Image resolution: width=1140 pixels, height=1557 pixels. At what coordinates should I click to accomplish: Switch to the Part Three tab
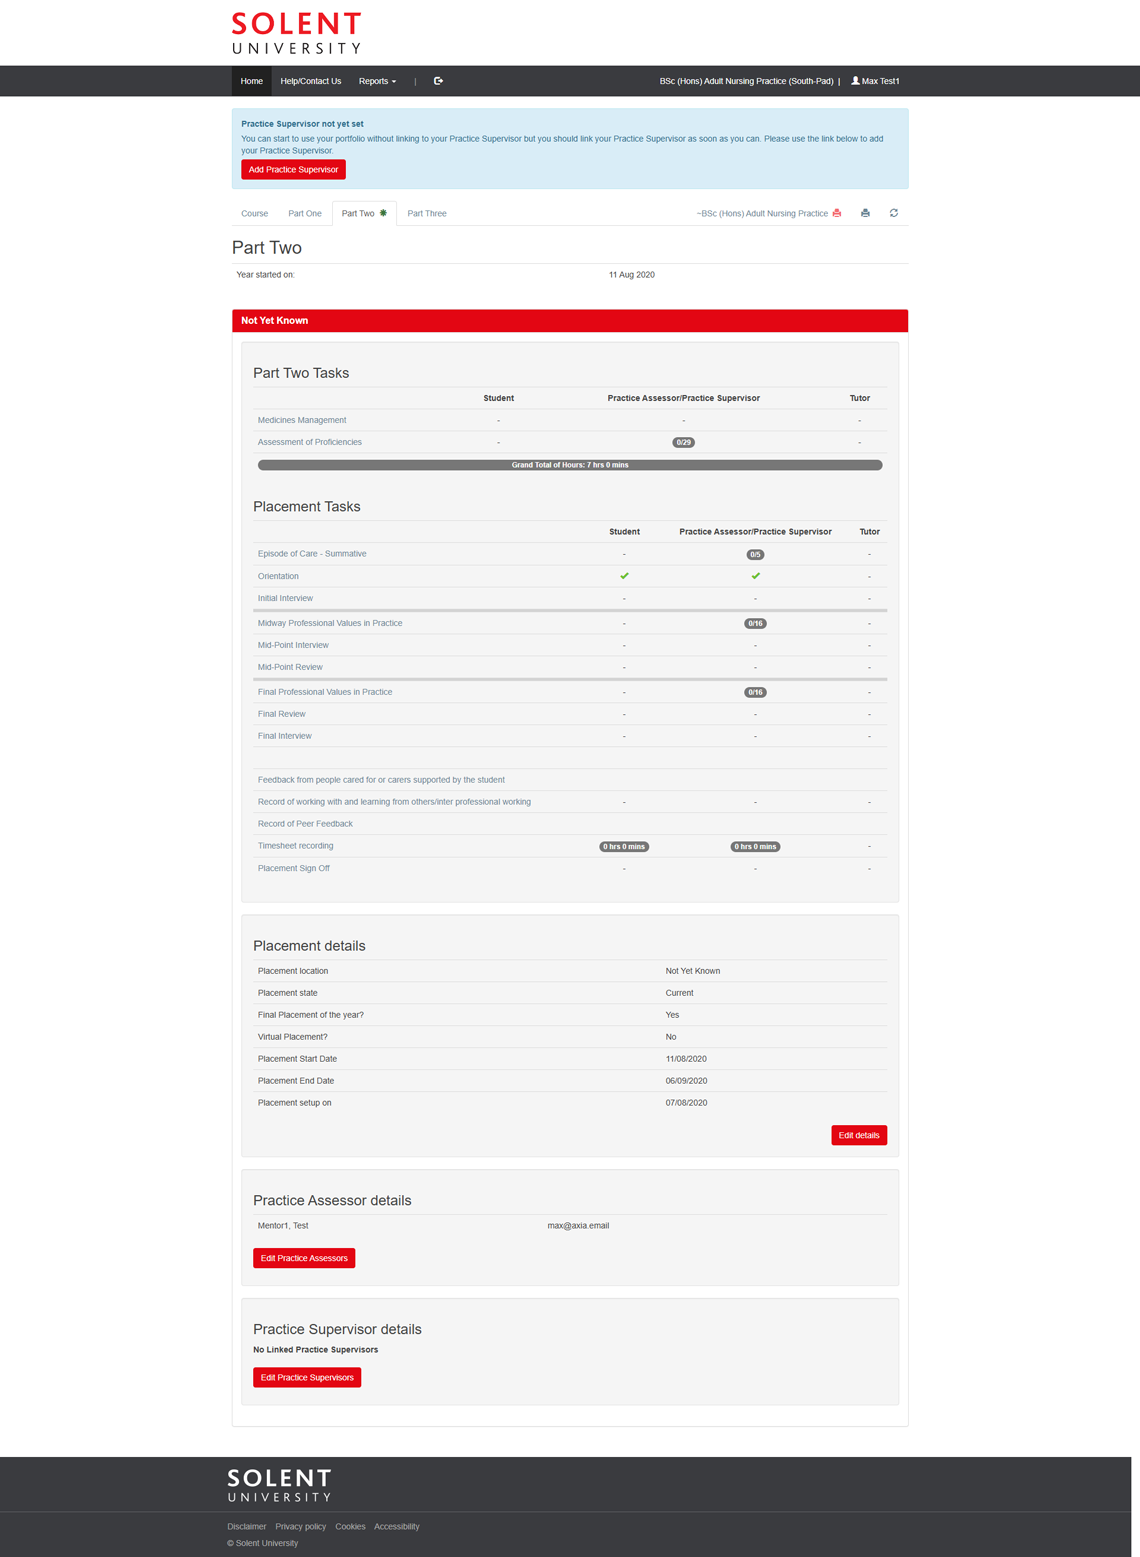427,213
